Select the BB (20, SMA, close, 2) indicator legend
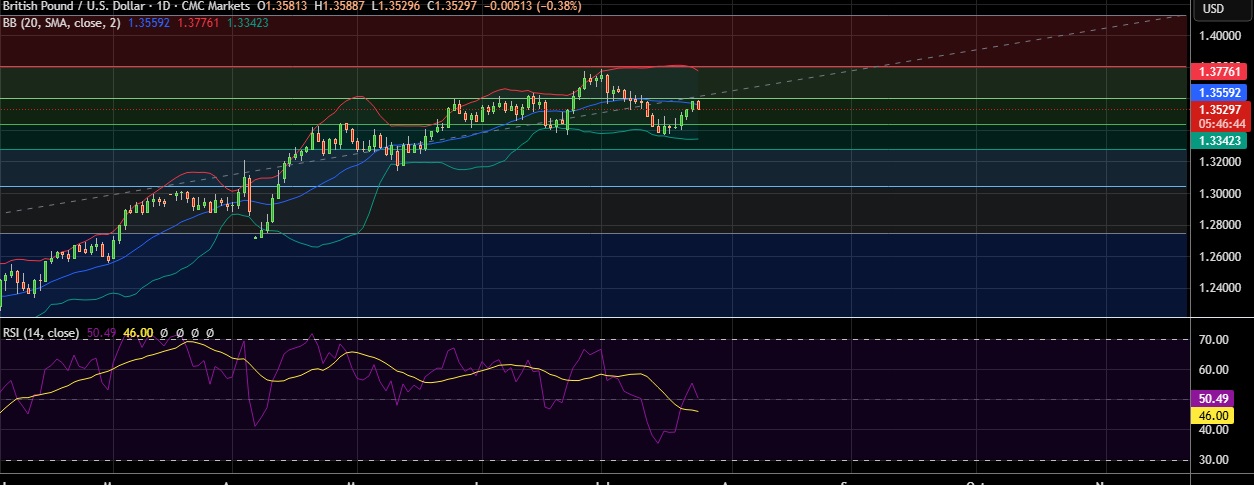The width and height of the screenshot is (1254, 485). coord(60,22)
